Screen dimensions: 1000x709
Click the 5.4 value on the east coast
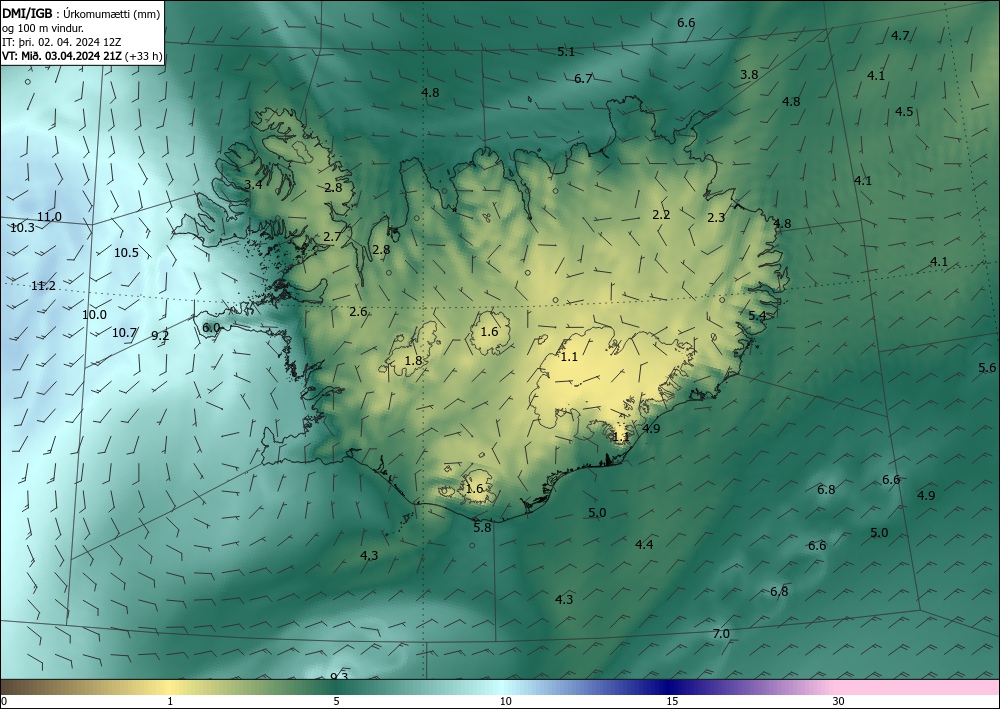tap(757, 315)
